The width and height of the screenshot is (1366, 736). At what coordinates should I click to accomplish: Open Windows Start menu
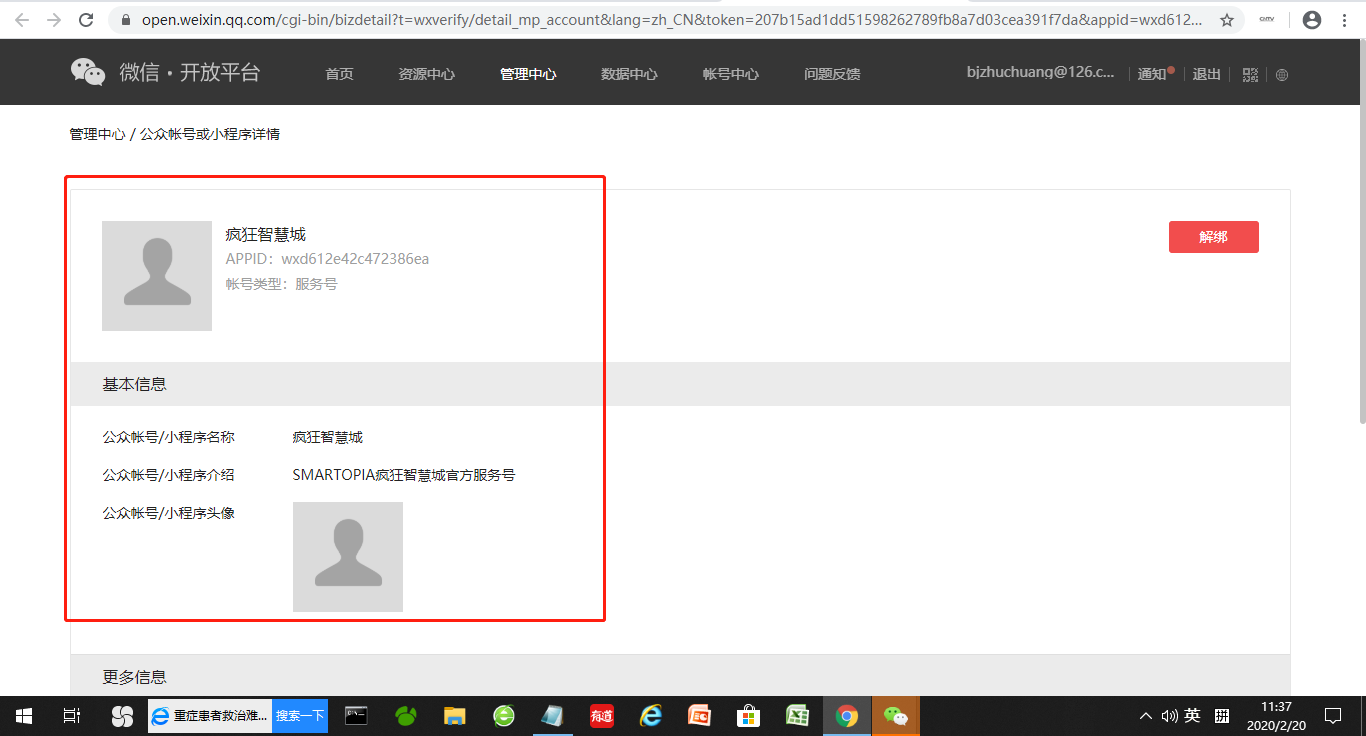point(24,716)
